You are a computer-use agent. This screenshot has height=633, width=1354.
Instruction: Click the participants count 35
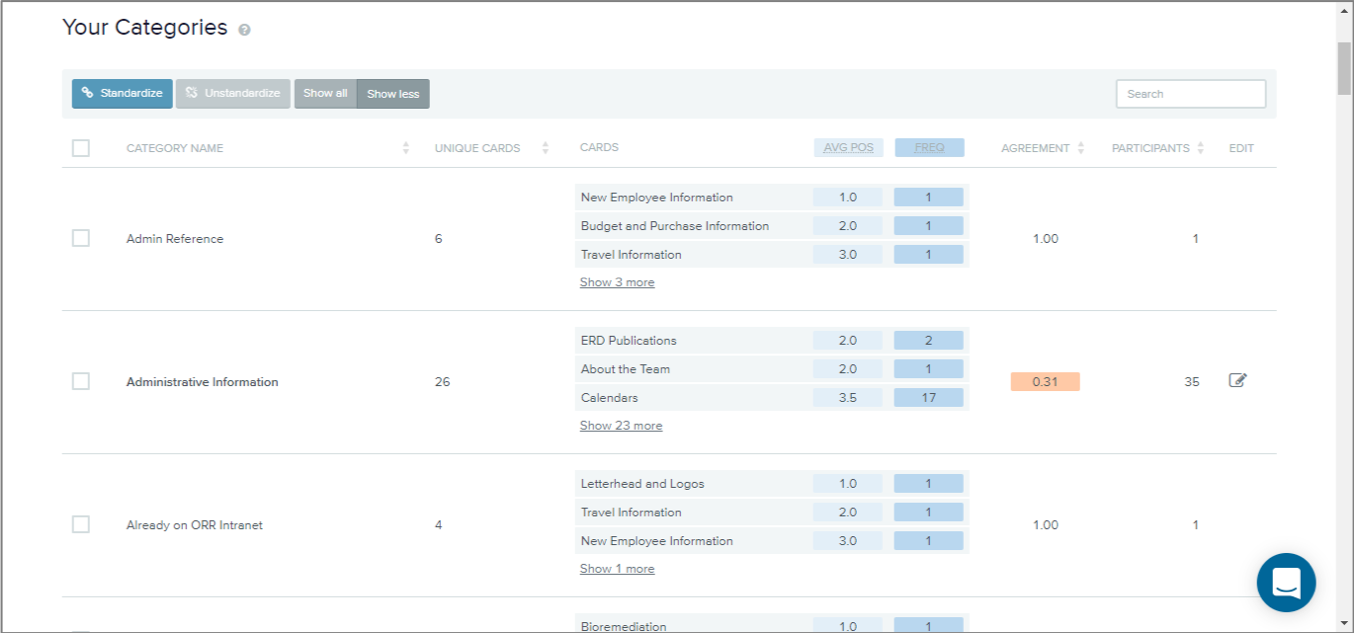[x=1192, y=381]
